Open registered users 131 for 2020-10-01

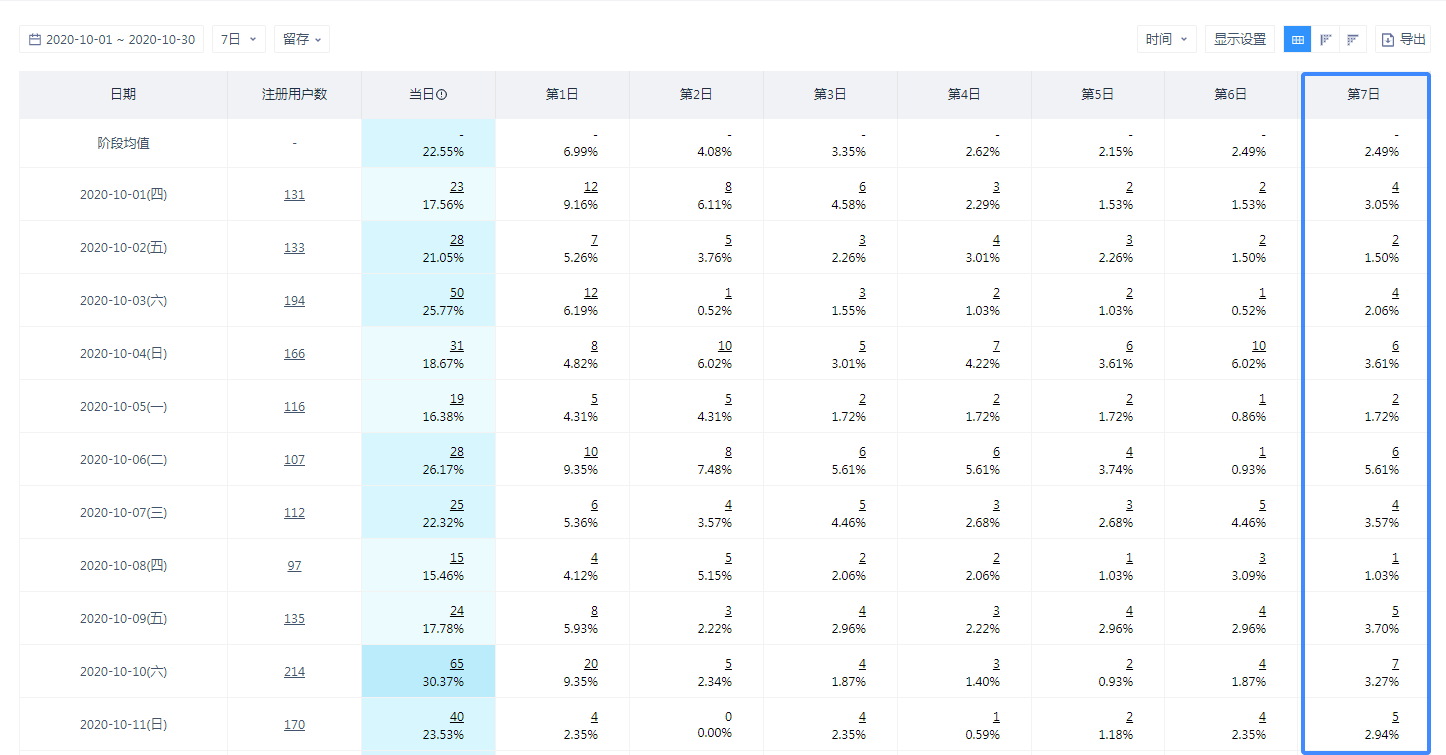click(x=294, y=195)
